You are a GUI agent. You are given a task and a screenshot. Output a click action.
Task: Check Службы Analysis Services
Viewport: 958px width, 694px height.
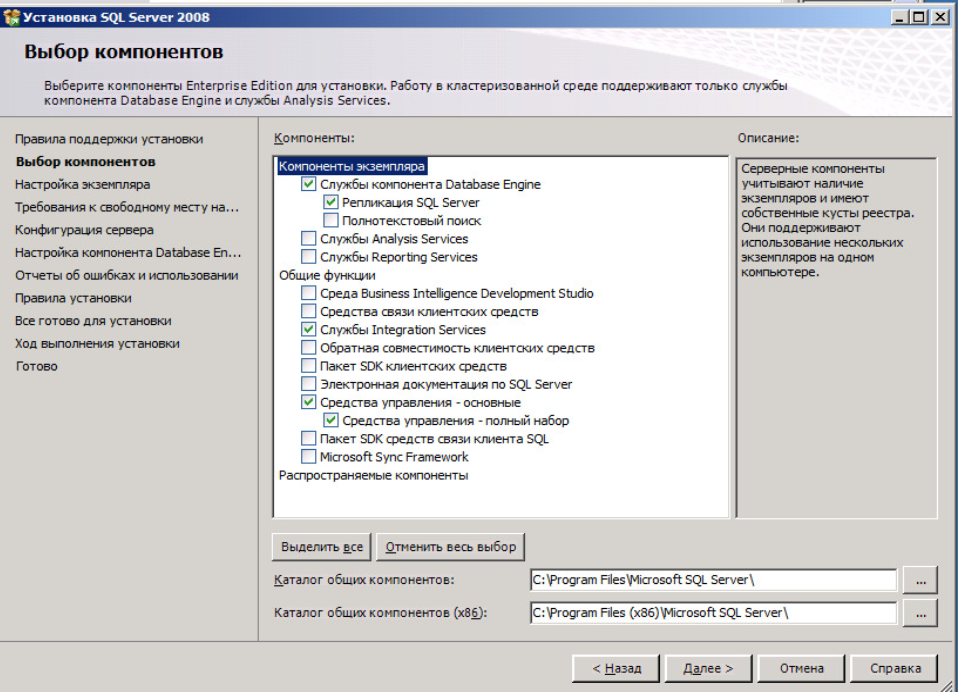click(x=309, y=239)
